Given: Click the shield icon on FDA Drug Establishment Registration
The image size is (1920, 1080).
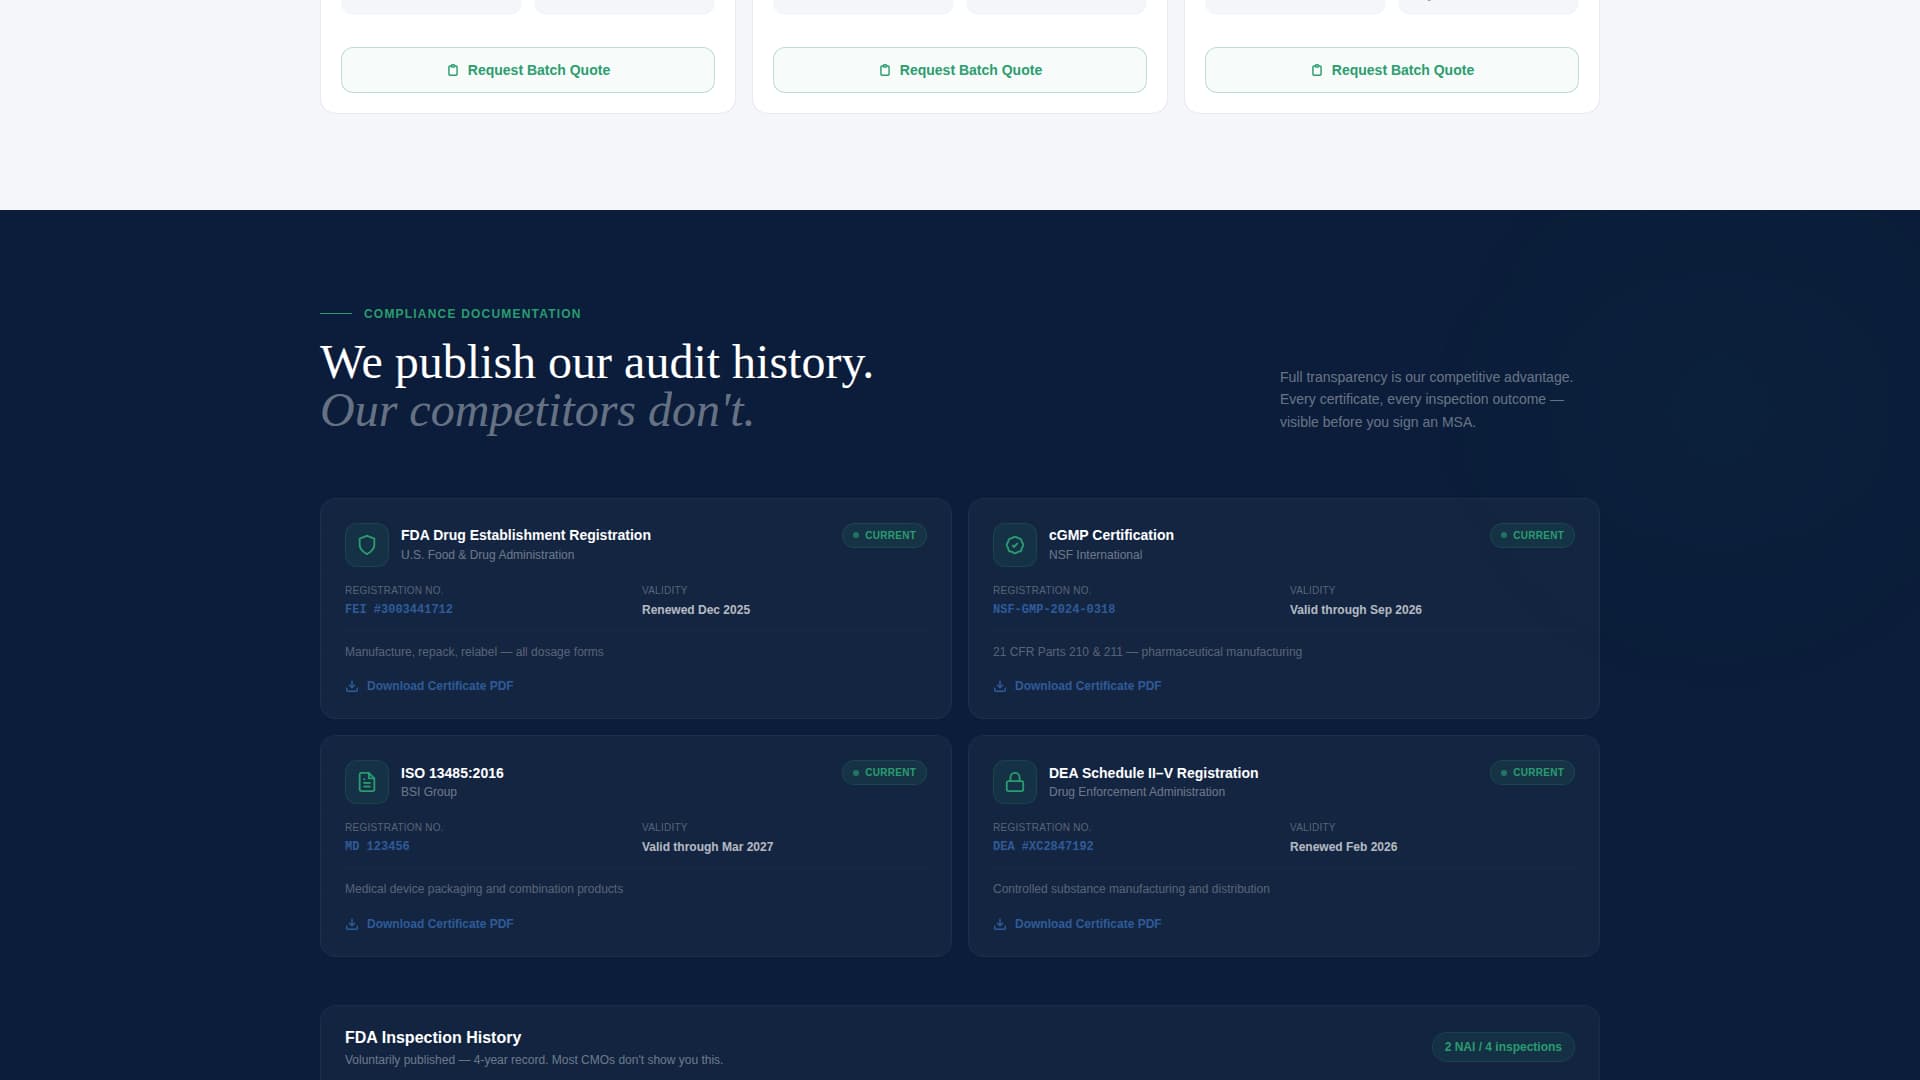Looking at the screenshot, I should tap(366, 544).
